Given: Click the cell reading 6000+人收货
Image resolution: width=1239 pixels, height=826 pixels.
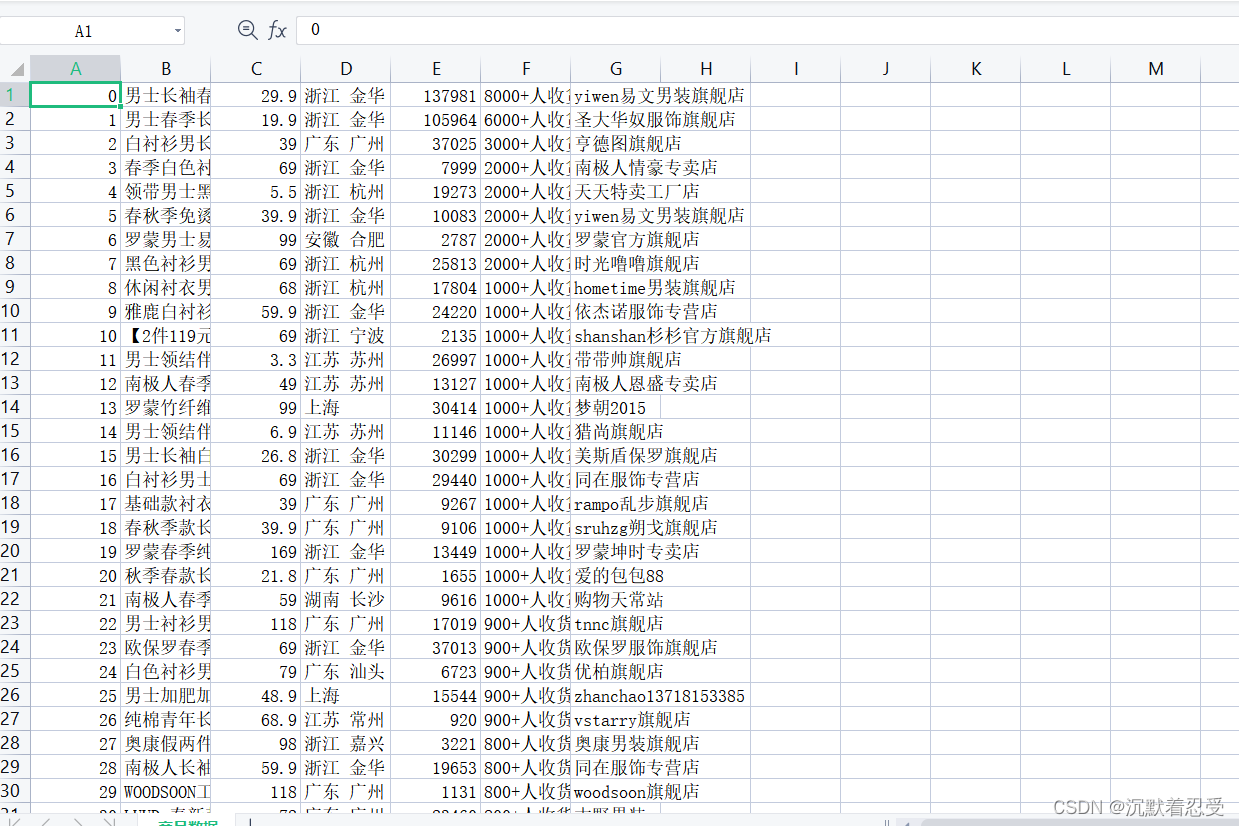Looking at the screenshot, I should [x=526, y=119].
